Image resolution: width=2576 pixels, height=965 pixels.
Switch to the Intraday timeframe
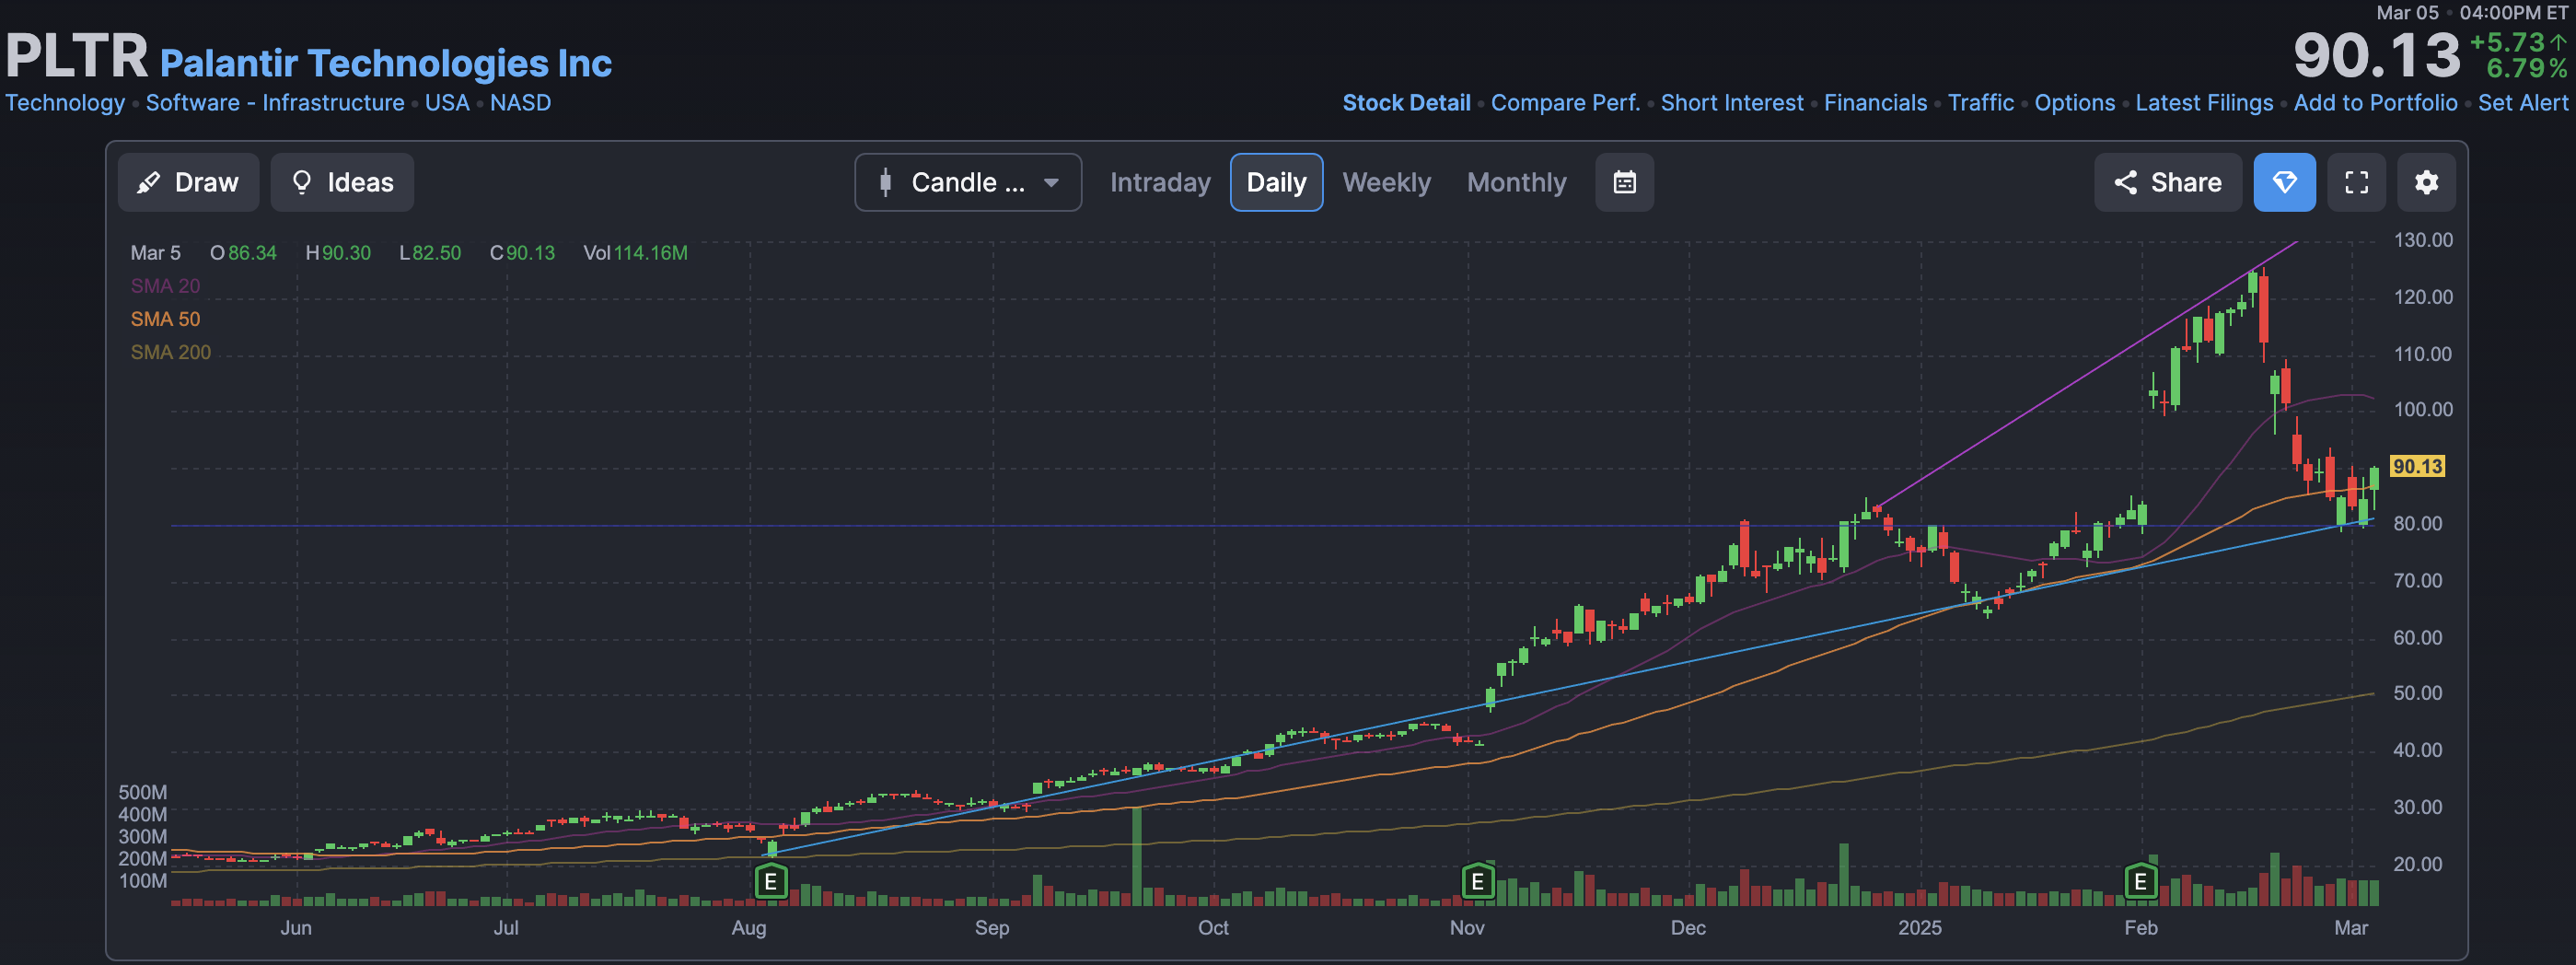[1160, 182]
